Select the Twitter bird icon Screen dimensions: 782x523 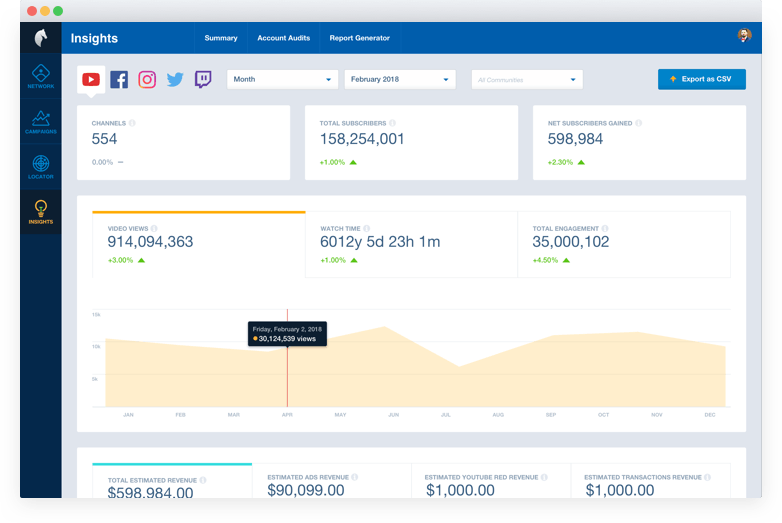coord(175,79)
